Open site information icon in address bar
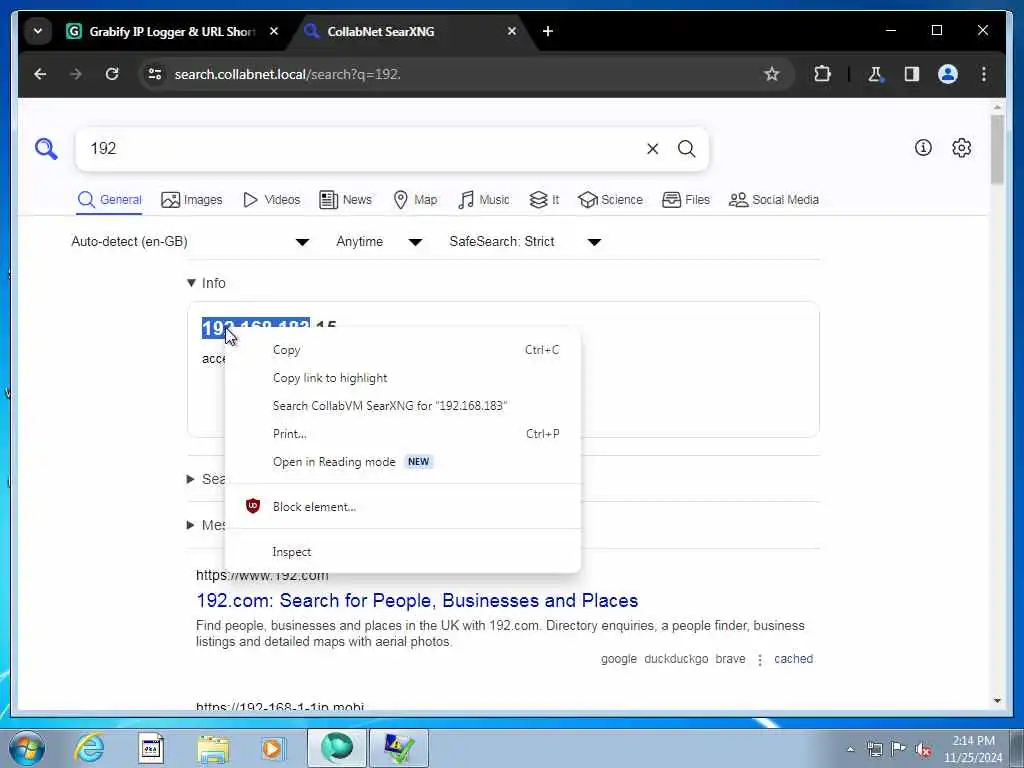The height and width of the screenshot is (768, 1024). click(x=155, y=74)
